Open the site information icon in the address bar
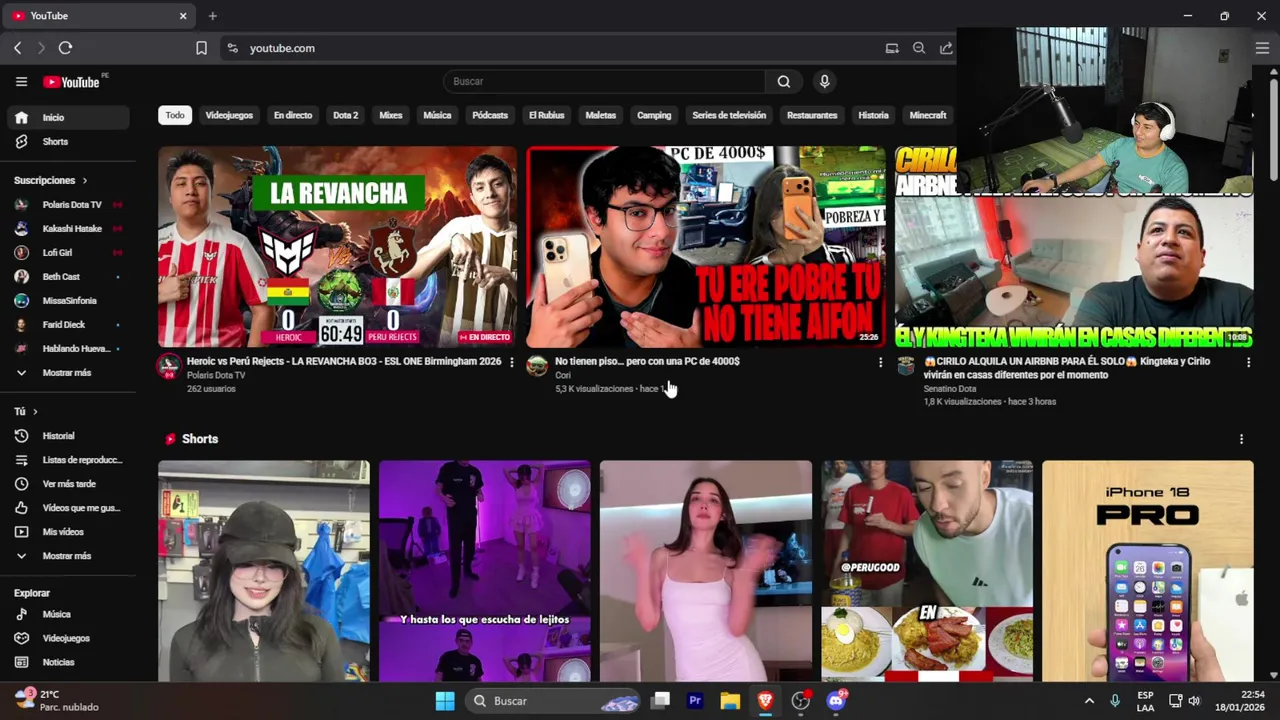The width and height of the screenshot is (1280, 720). click(232, 48)
